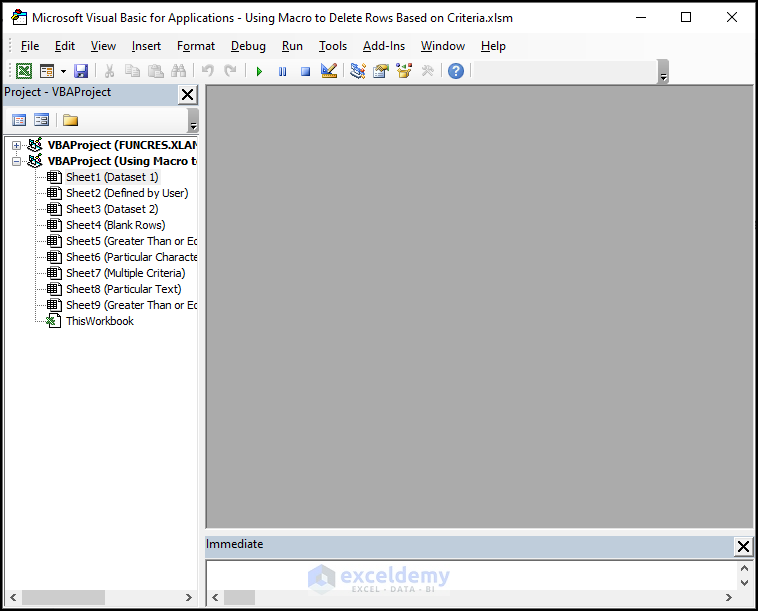Click Immediate window scroll right arrow
Image resolution: width=758 pixels, height=611 pixels.
(729, 597)
